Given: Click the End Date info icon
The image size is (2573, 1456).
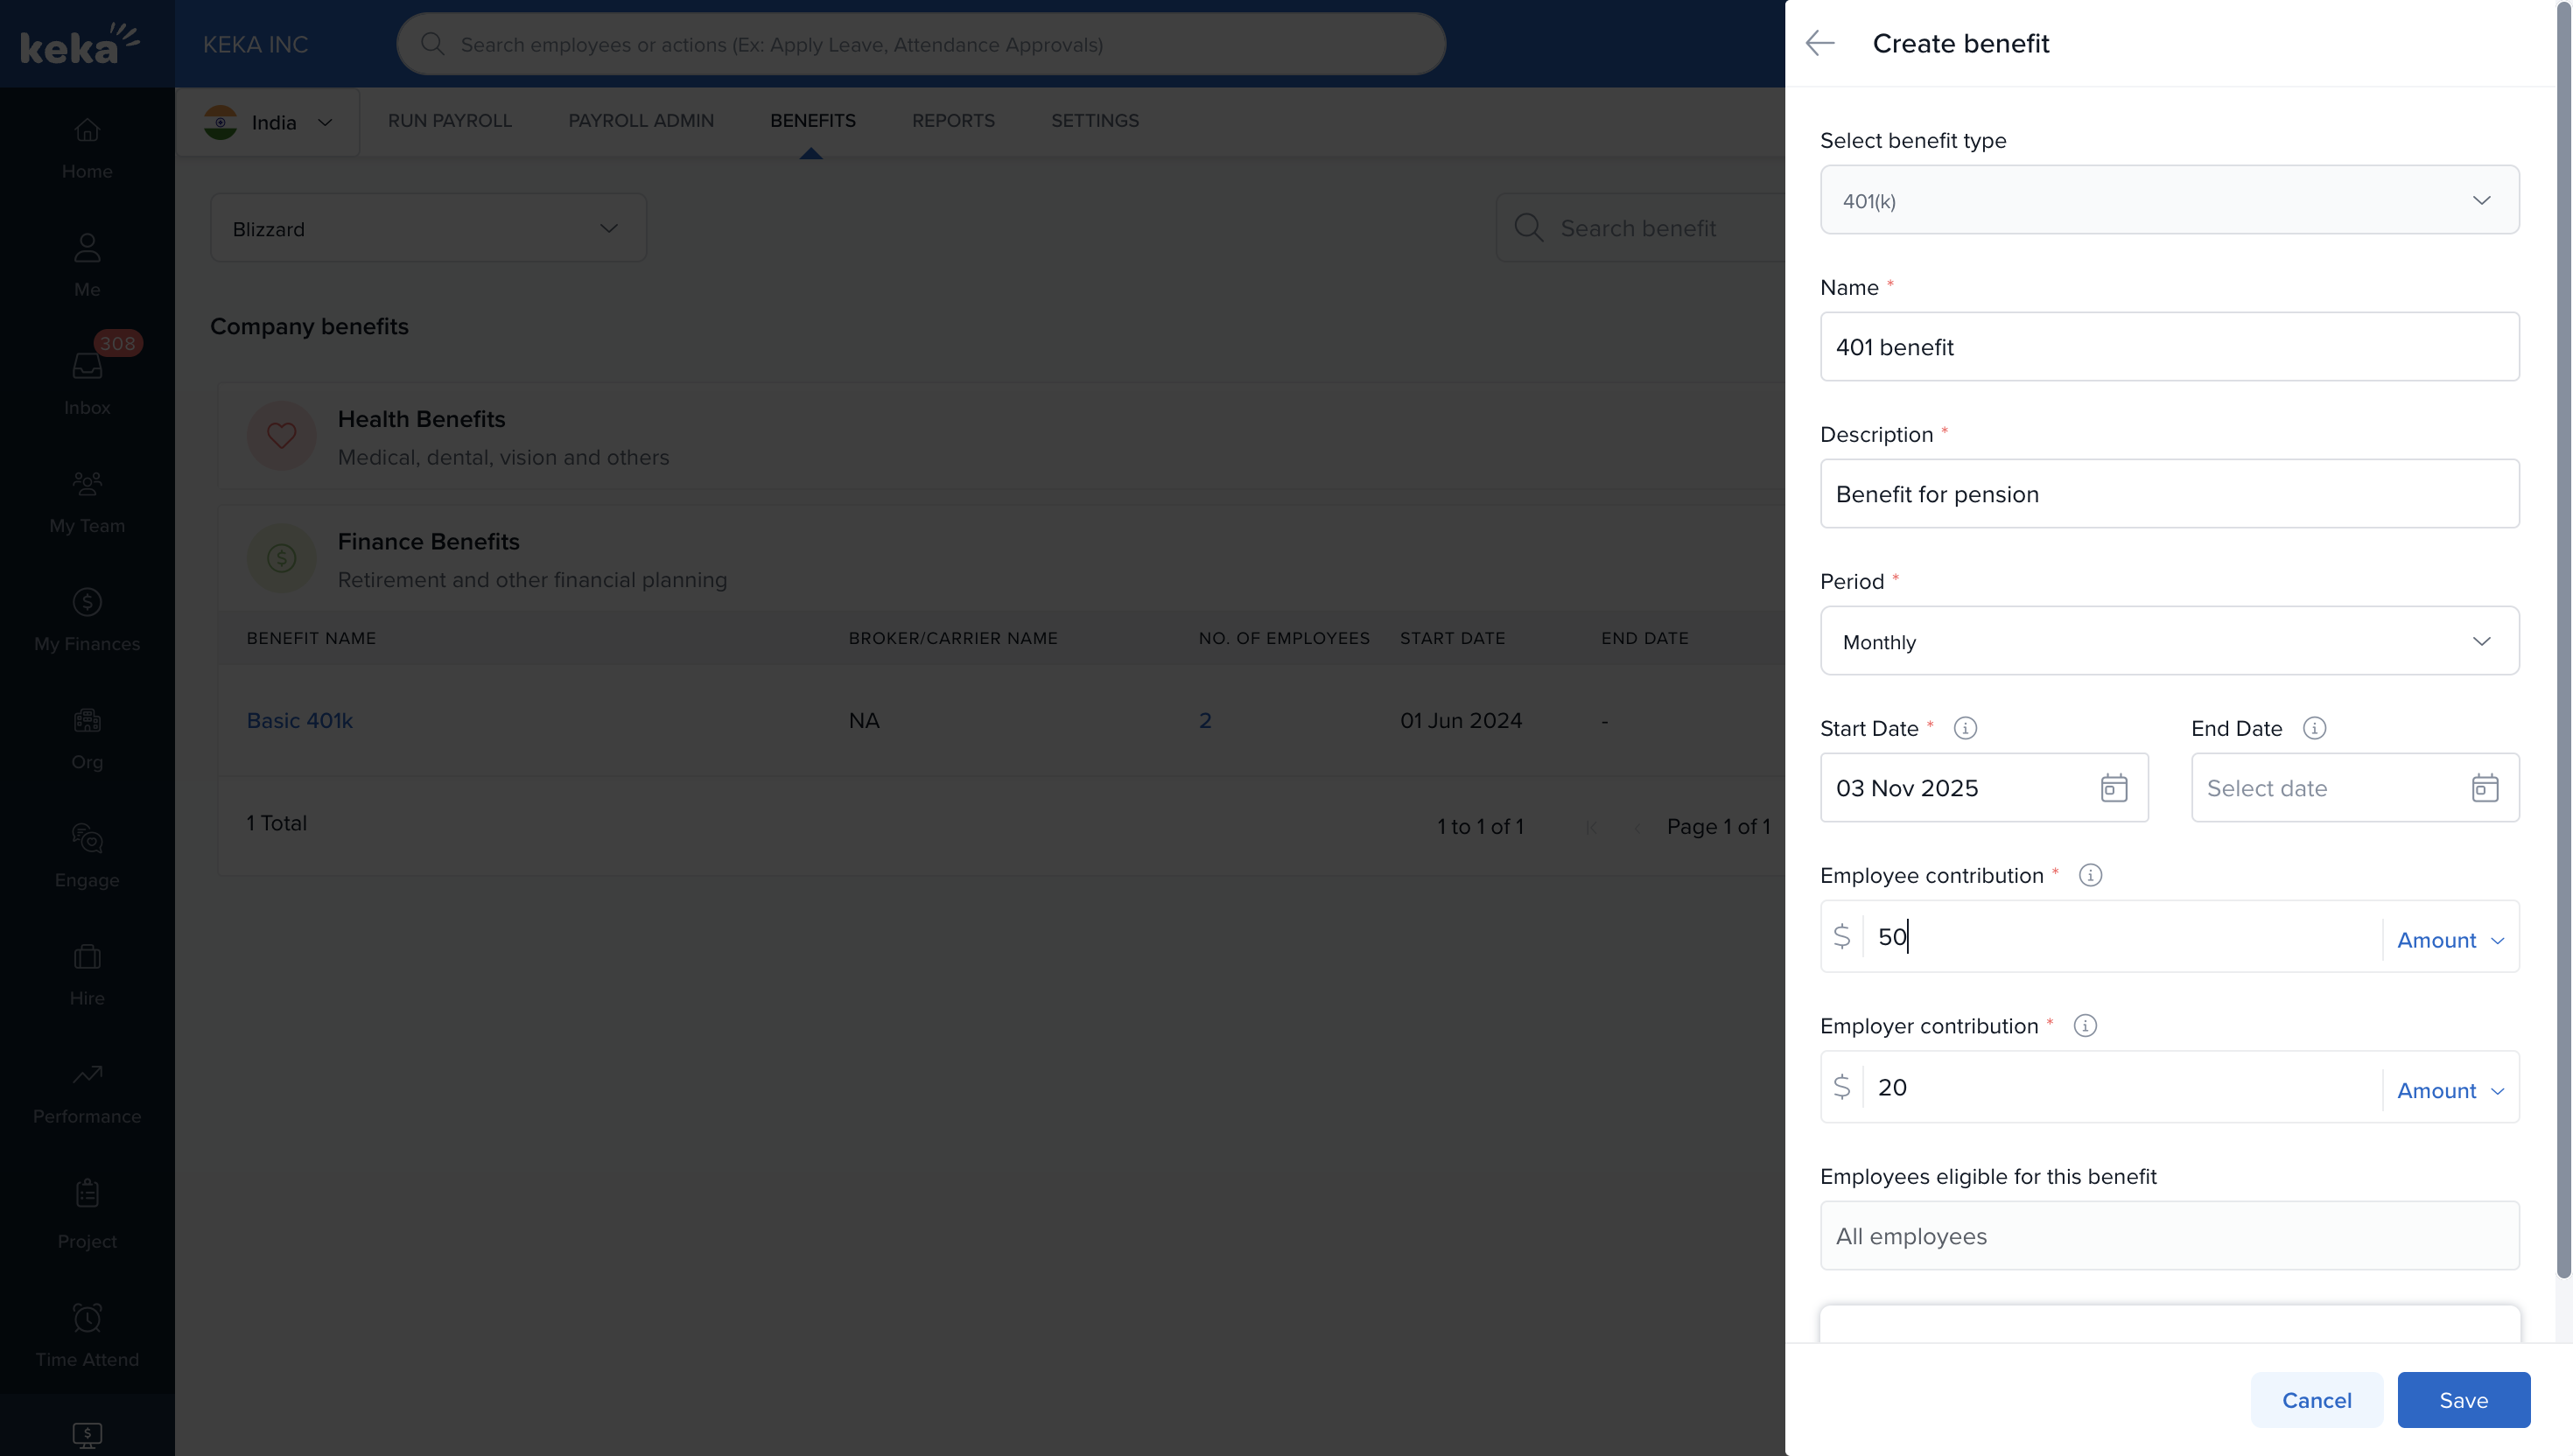Looking at the screenshot, I should point(2313,728).
